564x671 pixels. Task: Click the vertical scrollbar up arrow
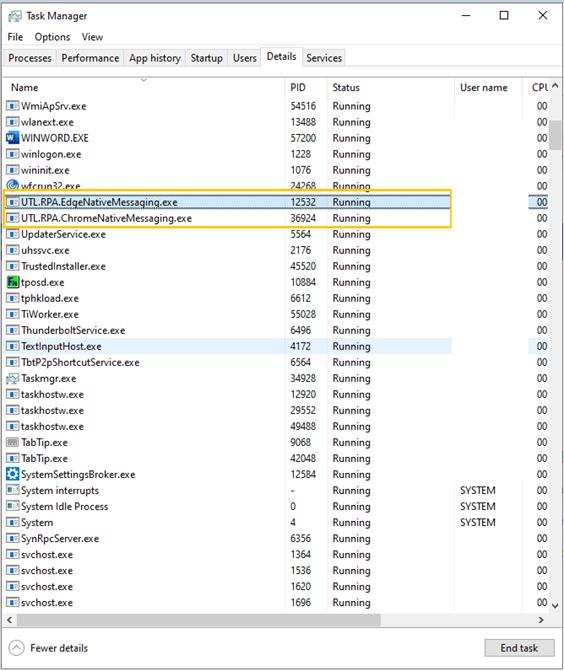(x=555, y=86)
